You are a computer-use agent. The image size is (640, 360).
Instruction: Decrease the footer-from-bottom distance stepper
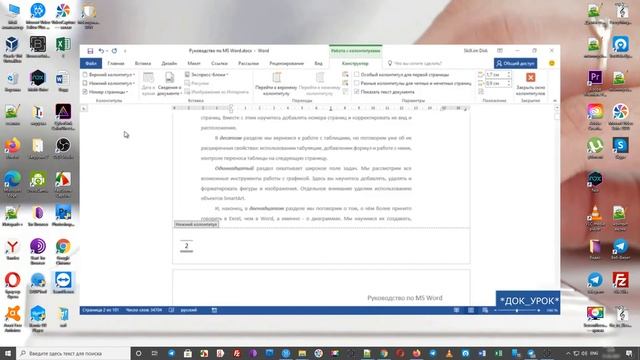click(509, 85)
